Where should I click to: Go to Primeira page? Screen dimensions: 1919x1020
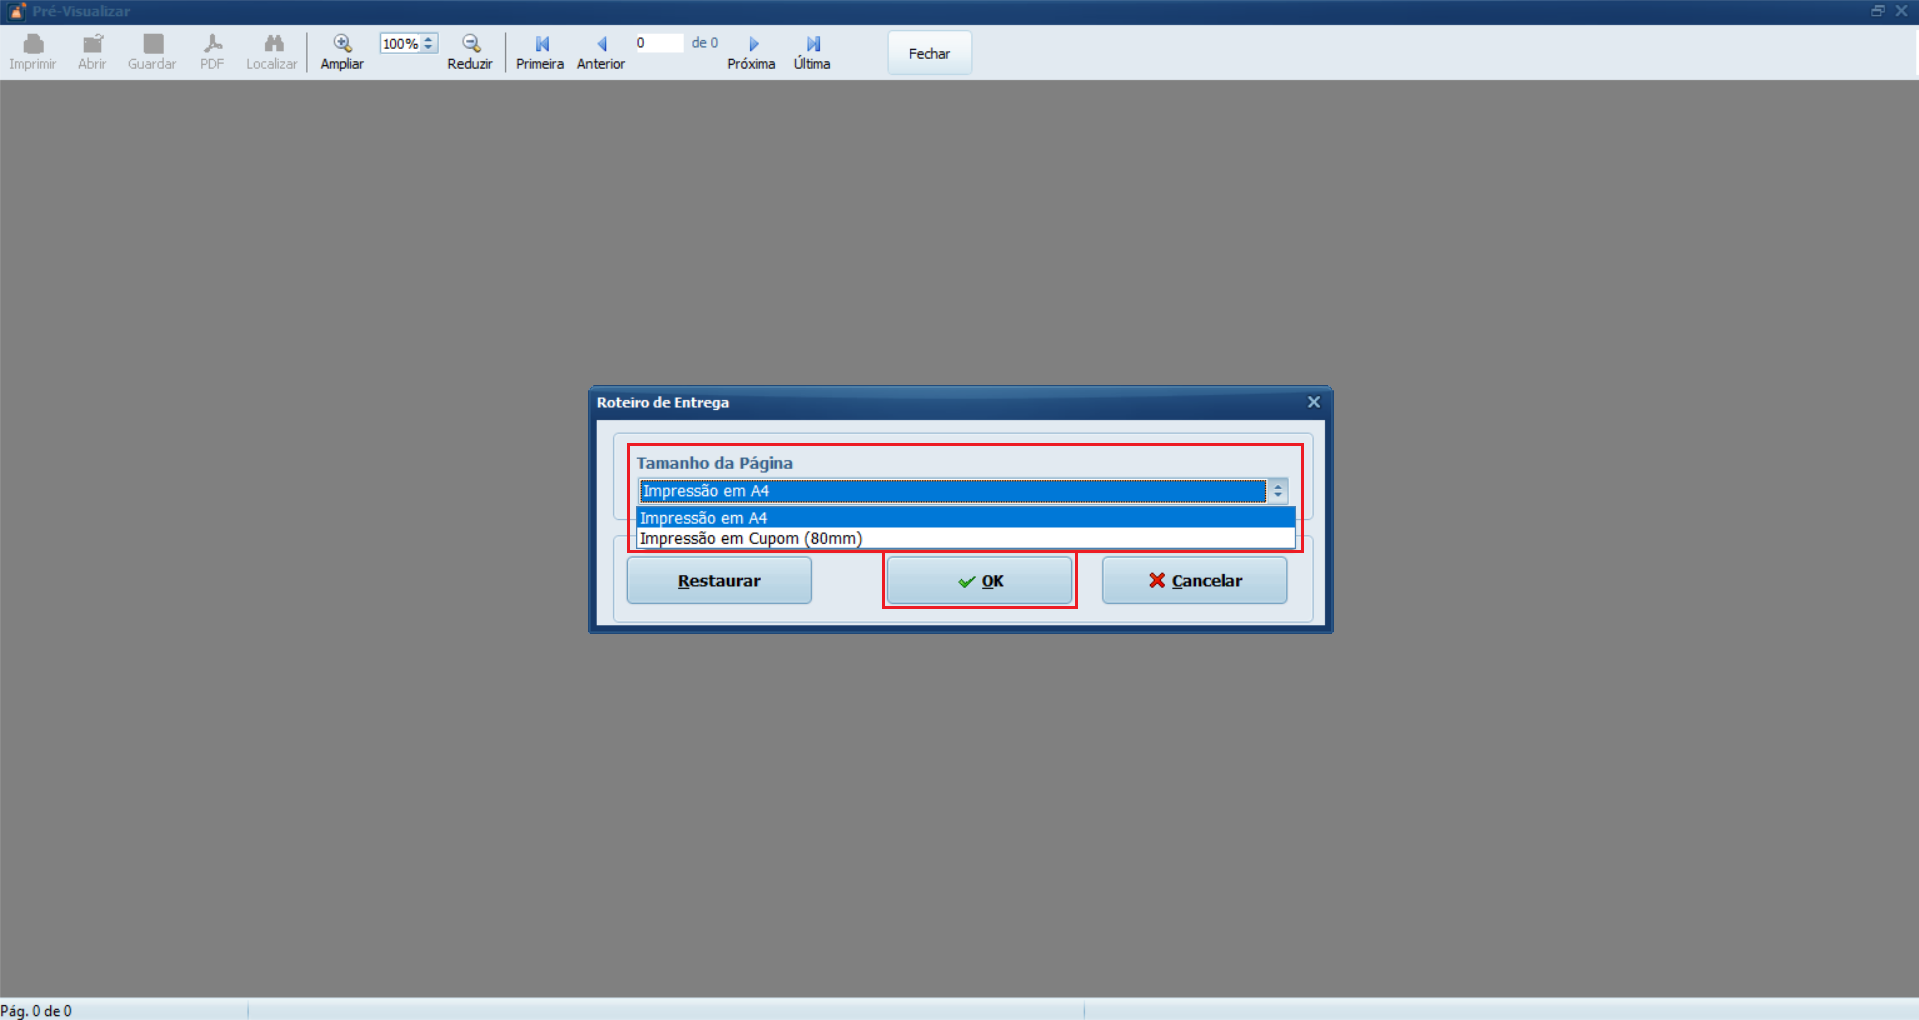541,44
